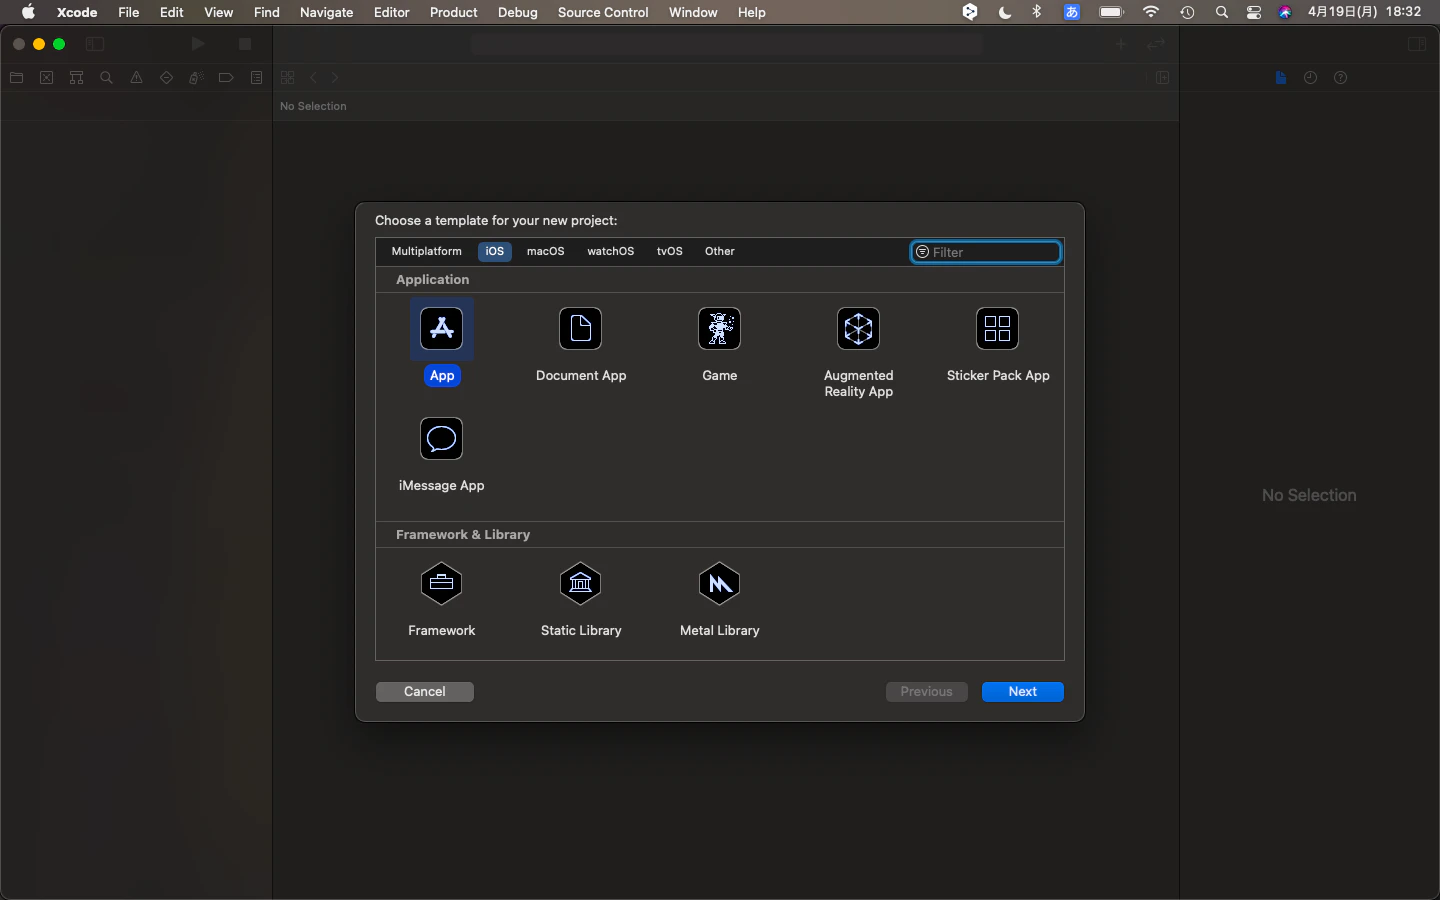This screenshot has height=900, width=1440.
Task: Switch to the watchOS tab
Action: coord(611,252)
